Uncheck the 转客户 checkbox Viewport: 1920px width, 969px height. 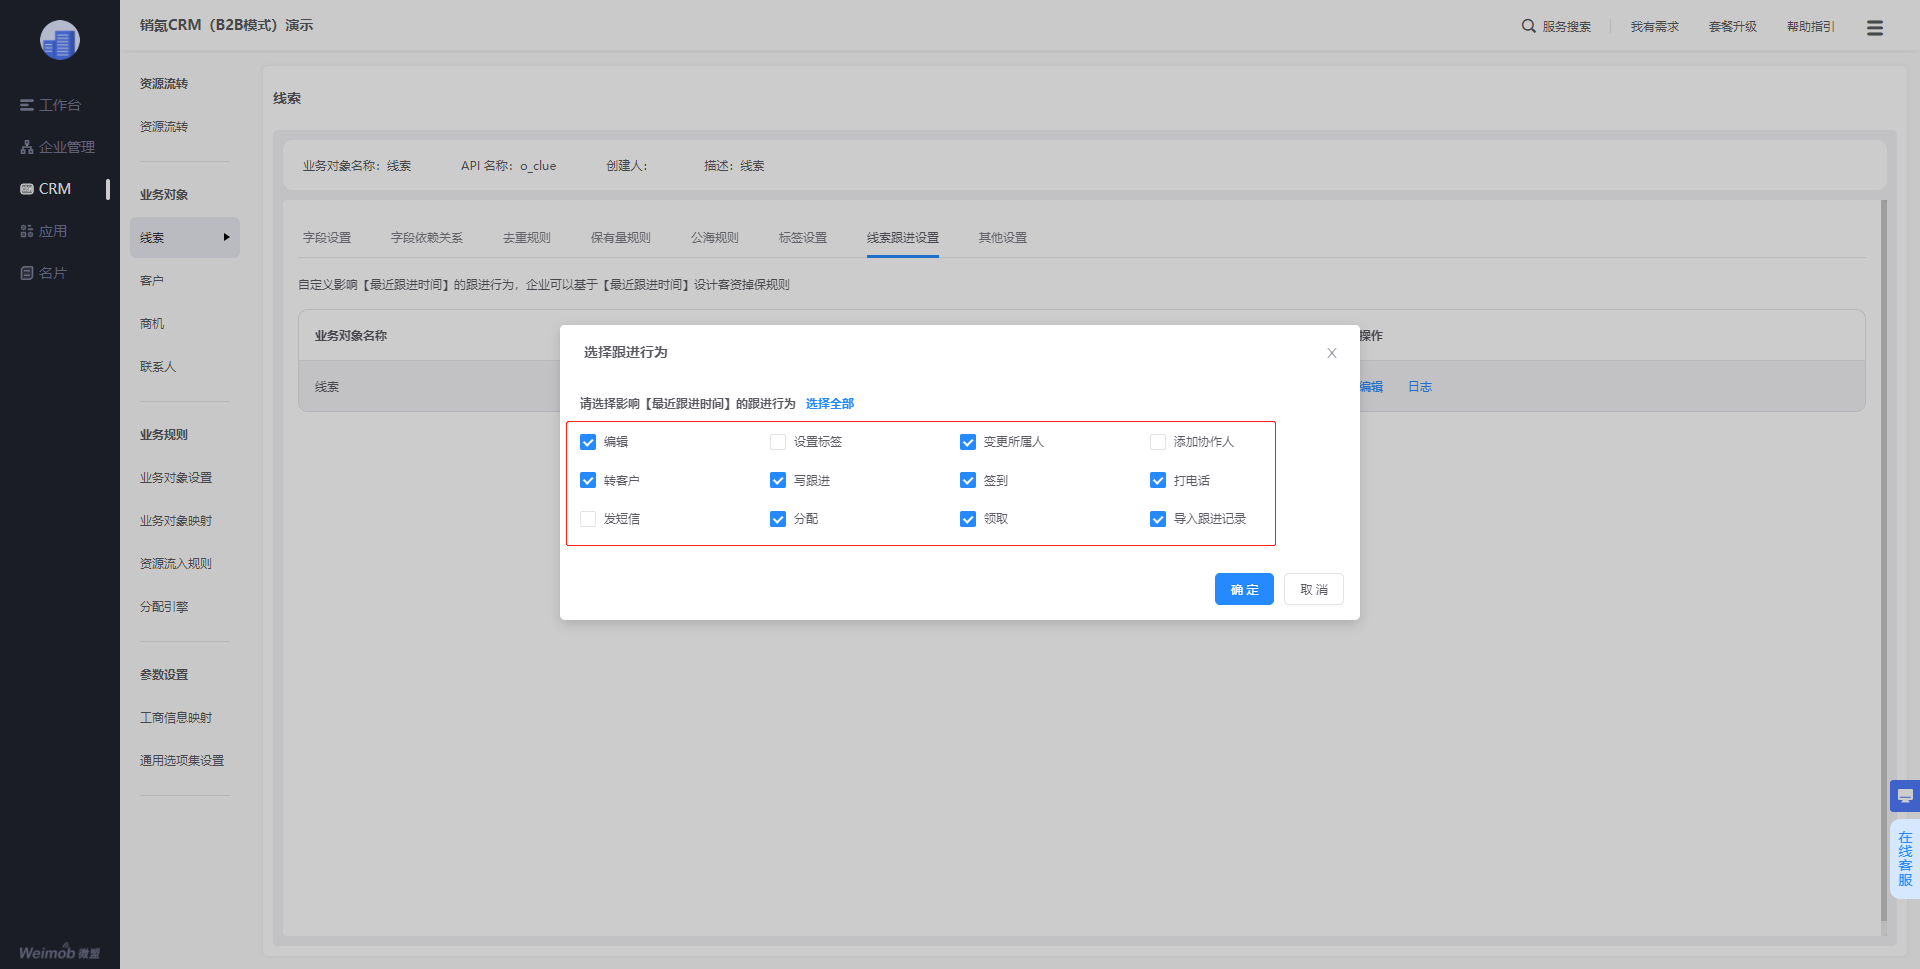pyautogui.click(x=588, y=480)
